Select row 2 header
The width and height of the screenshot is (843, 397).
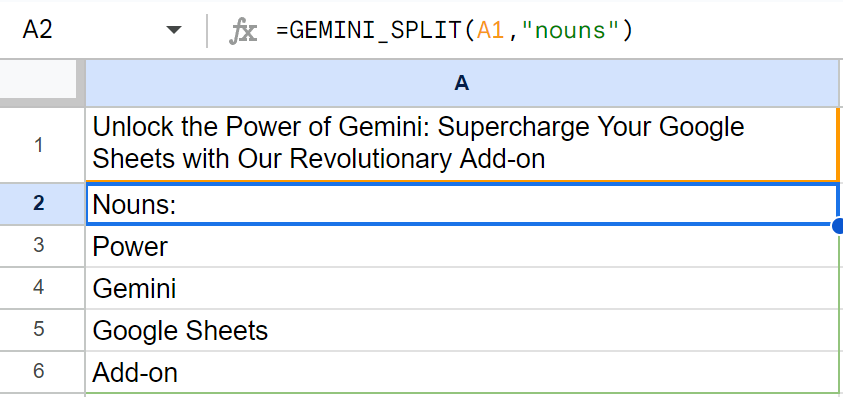39,203
